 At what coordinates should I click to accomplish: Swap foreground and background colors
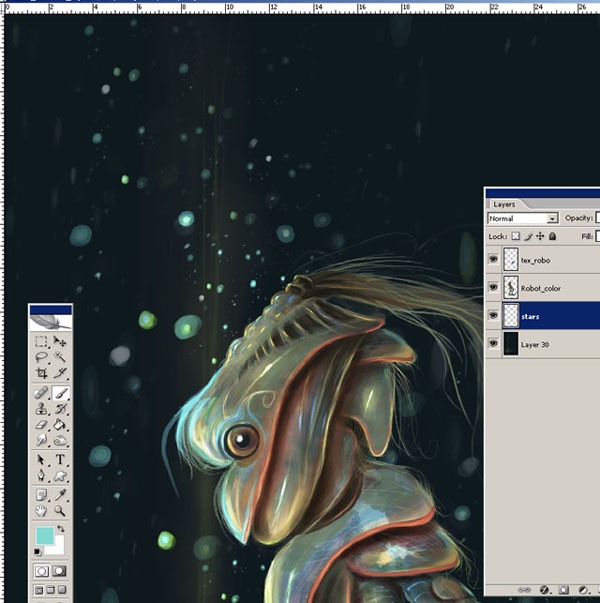(x=61, y=529)
